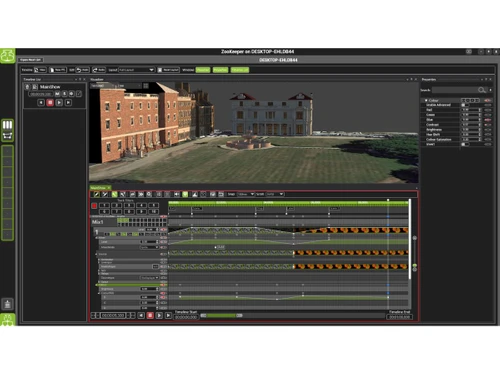
Task: Click the Undo button in the top toolbar
Action: [83, 70]
